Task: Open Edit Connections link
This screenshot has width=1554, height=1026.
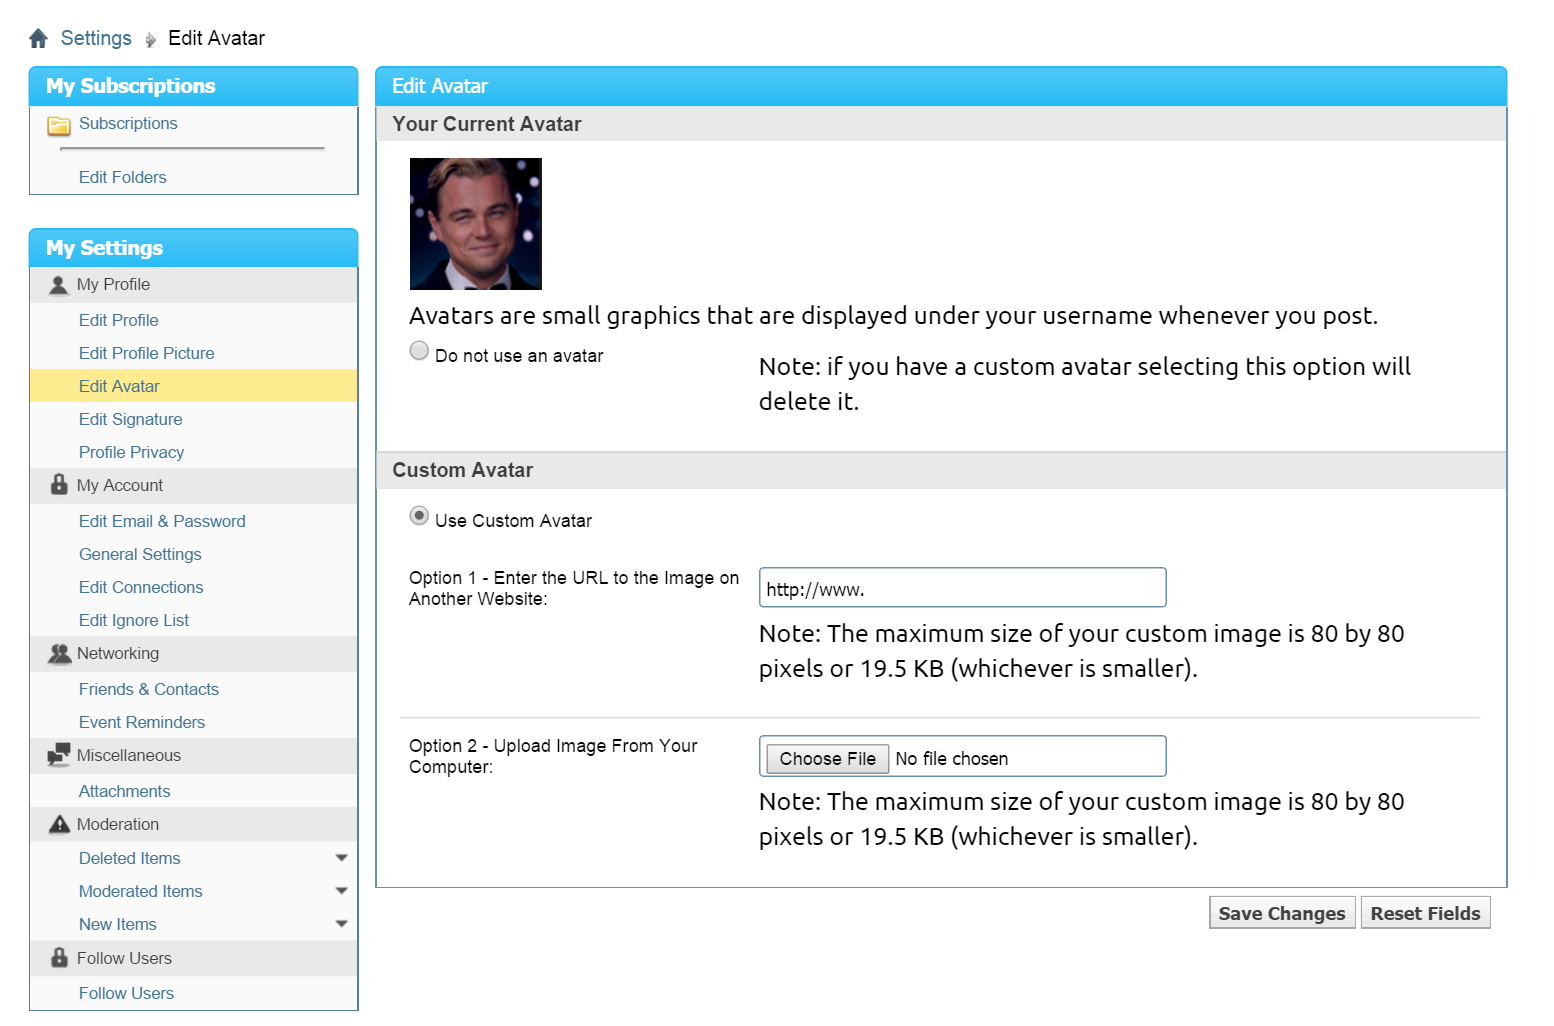Action: tap(141, 587)
